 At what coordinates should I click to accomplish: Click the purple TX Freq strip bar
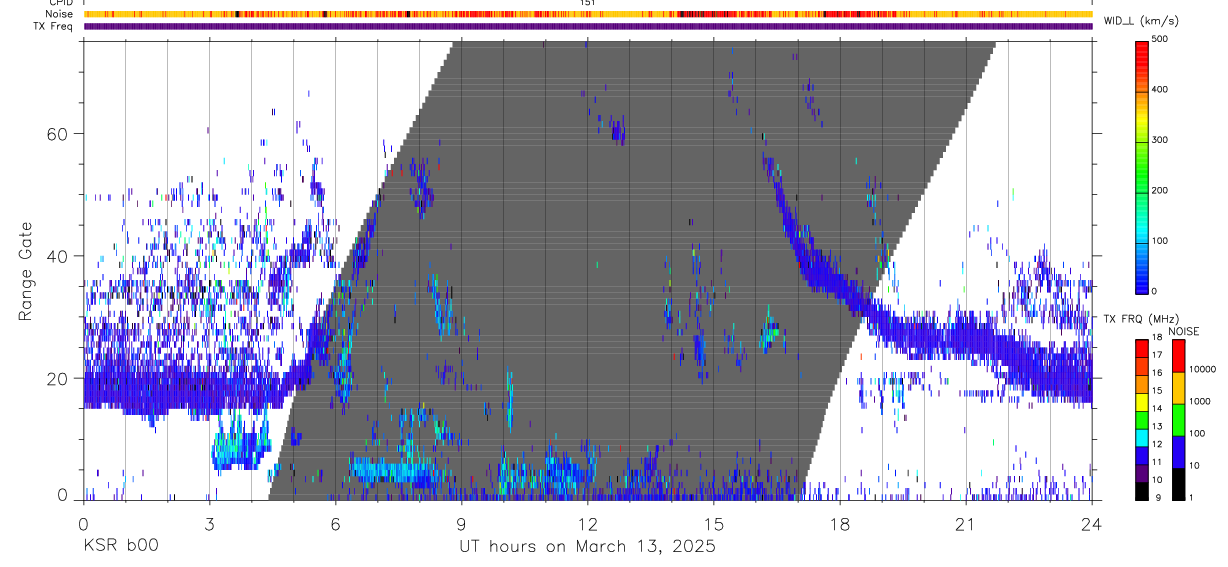(x=588, y=26)
